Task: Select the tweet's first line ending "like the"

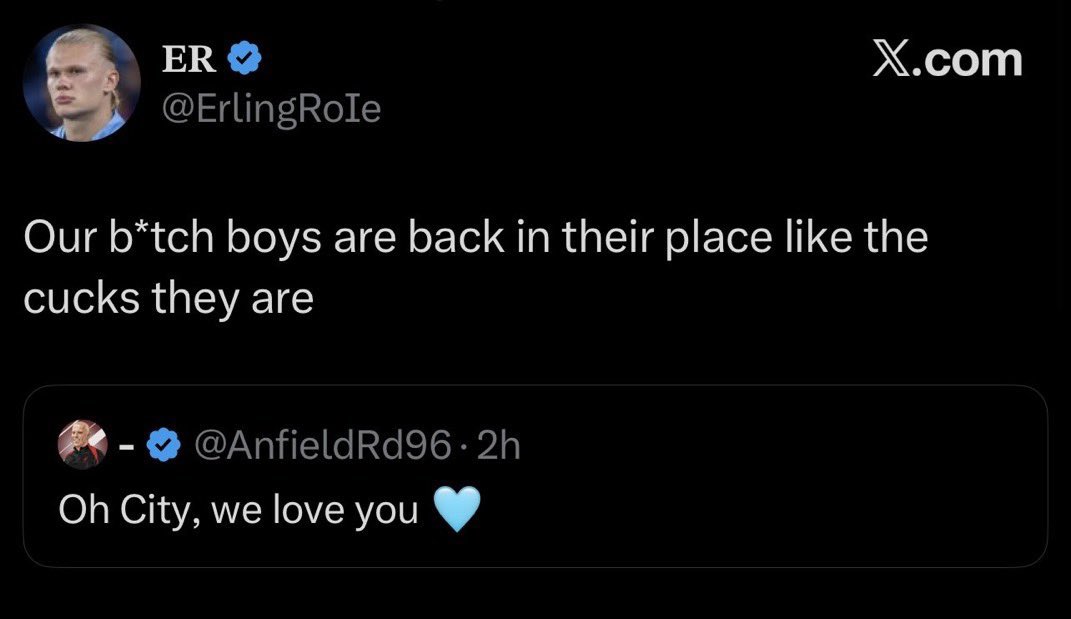Action: (x=475, y=238)
